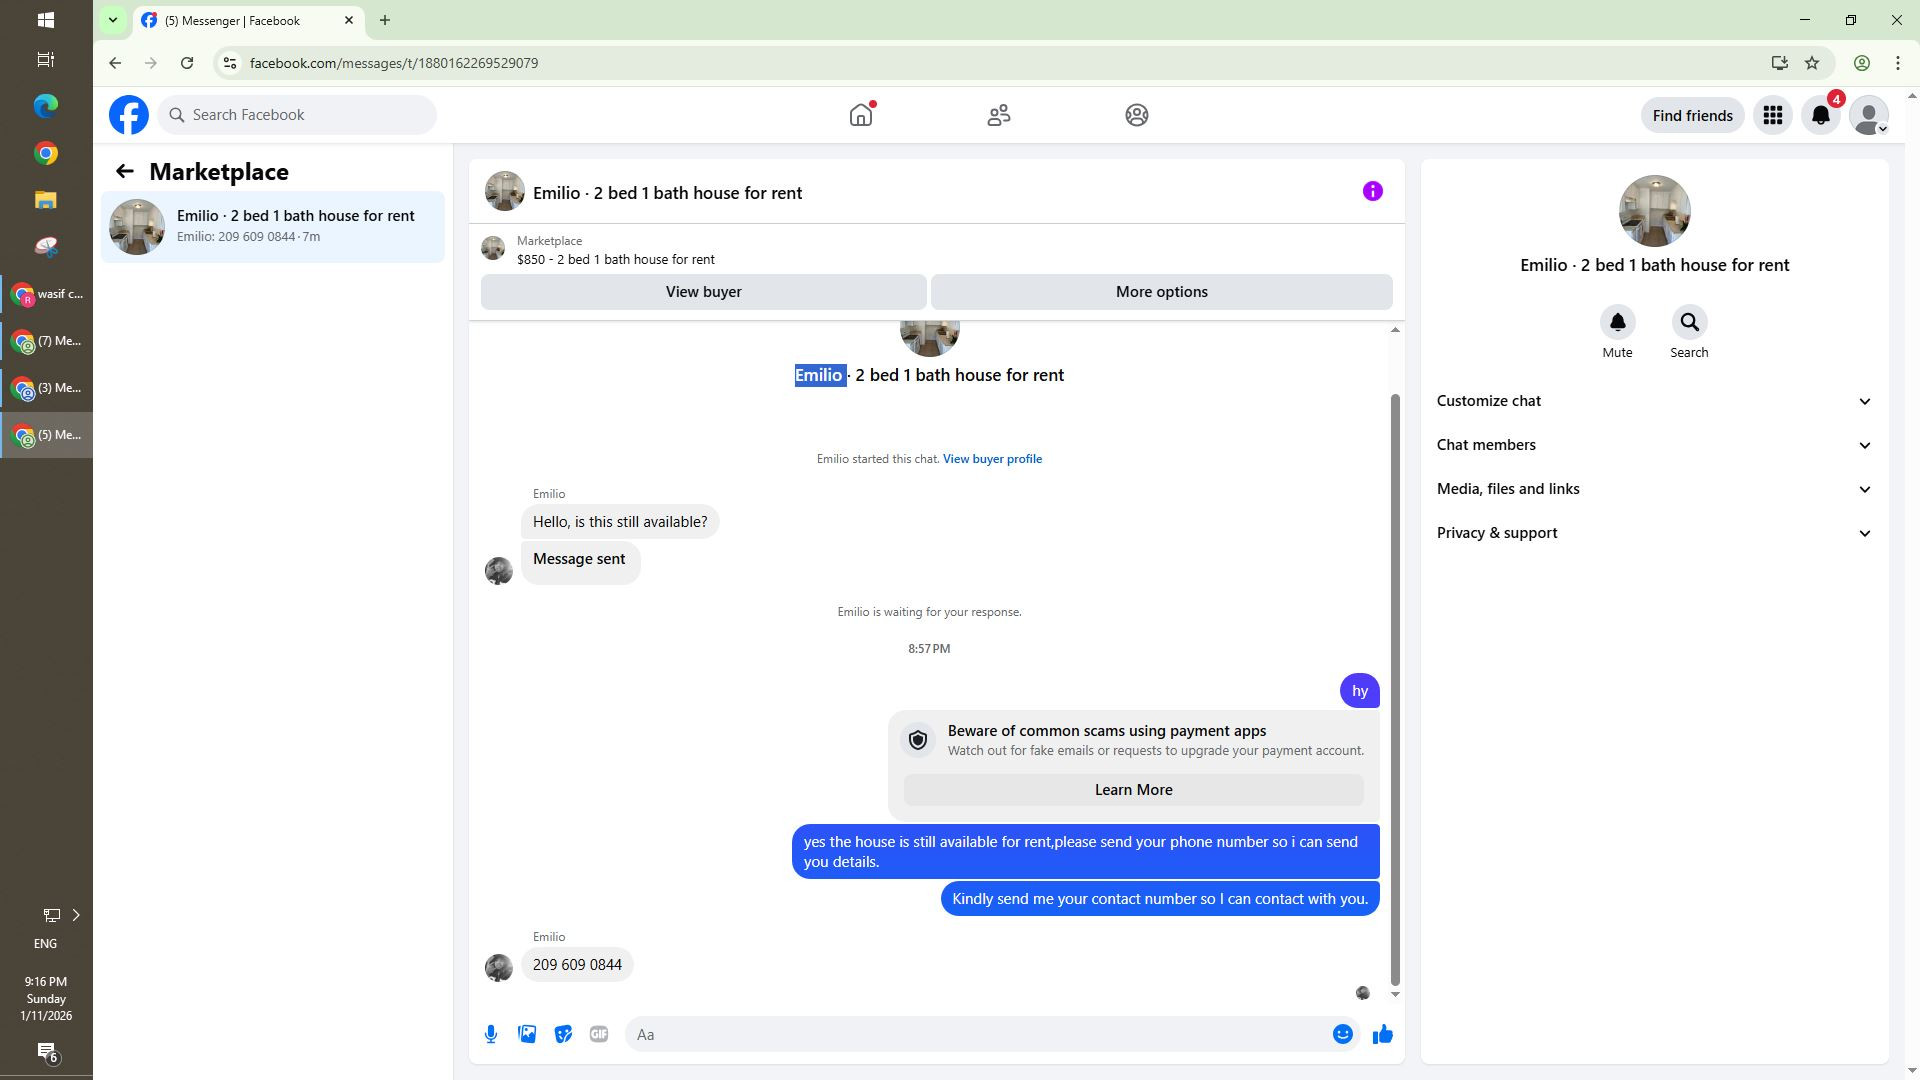Close the Messenger | Facebook tab
The height and width of the screenshot is (1080, 1920).
click(349, 20)
